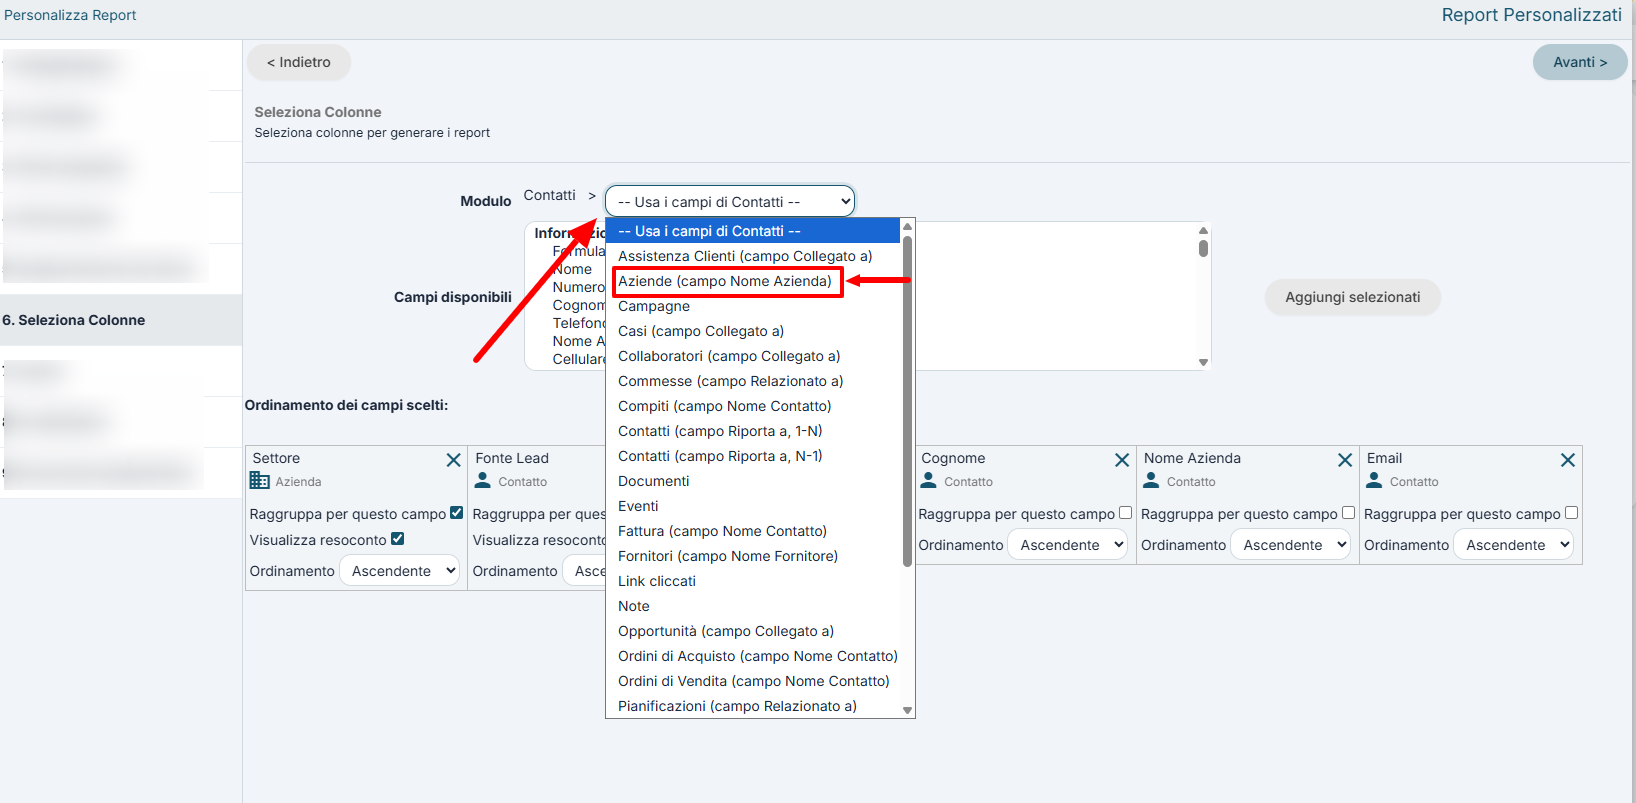This screenshot has width=1636, height=803.
Task: Click the Aggiungi selezionati button
Action: coord(1352,297)
